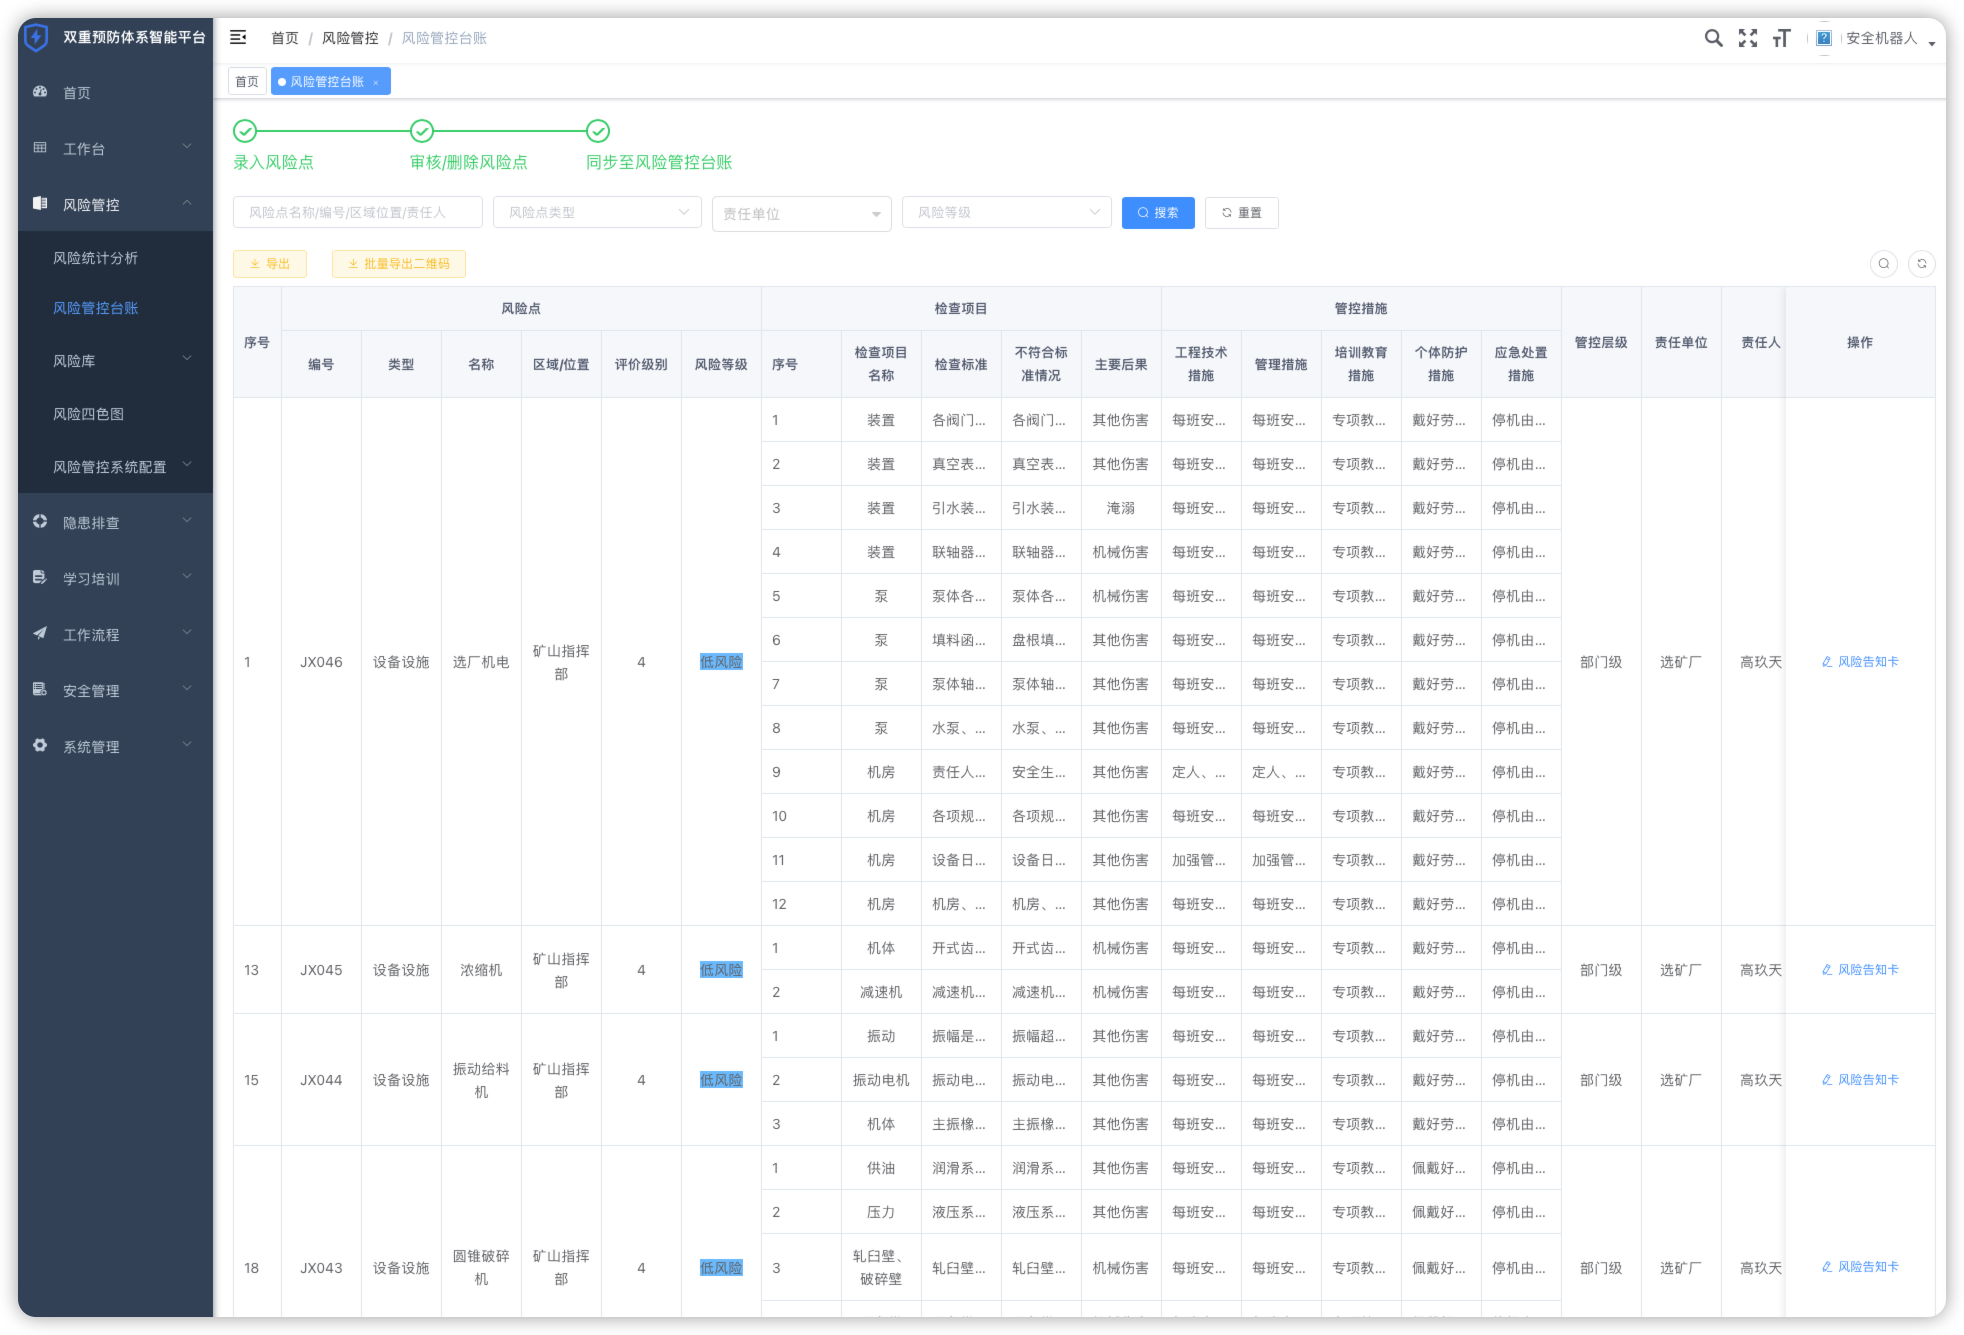The width and height of the screenshot is (1964, 1335).
Task: Switch to the 首页 page tab
Action: click(247, 82)
